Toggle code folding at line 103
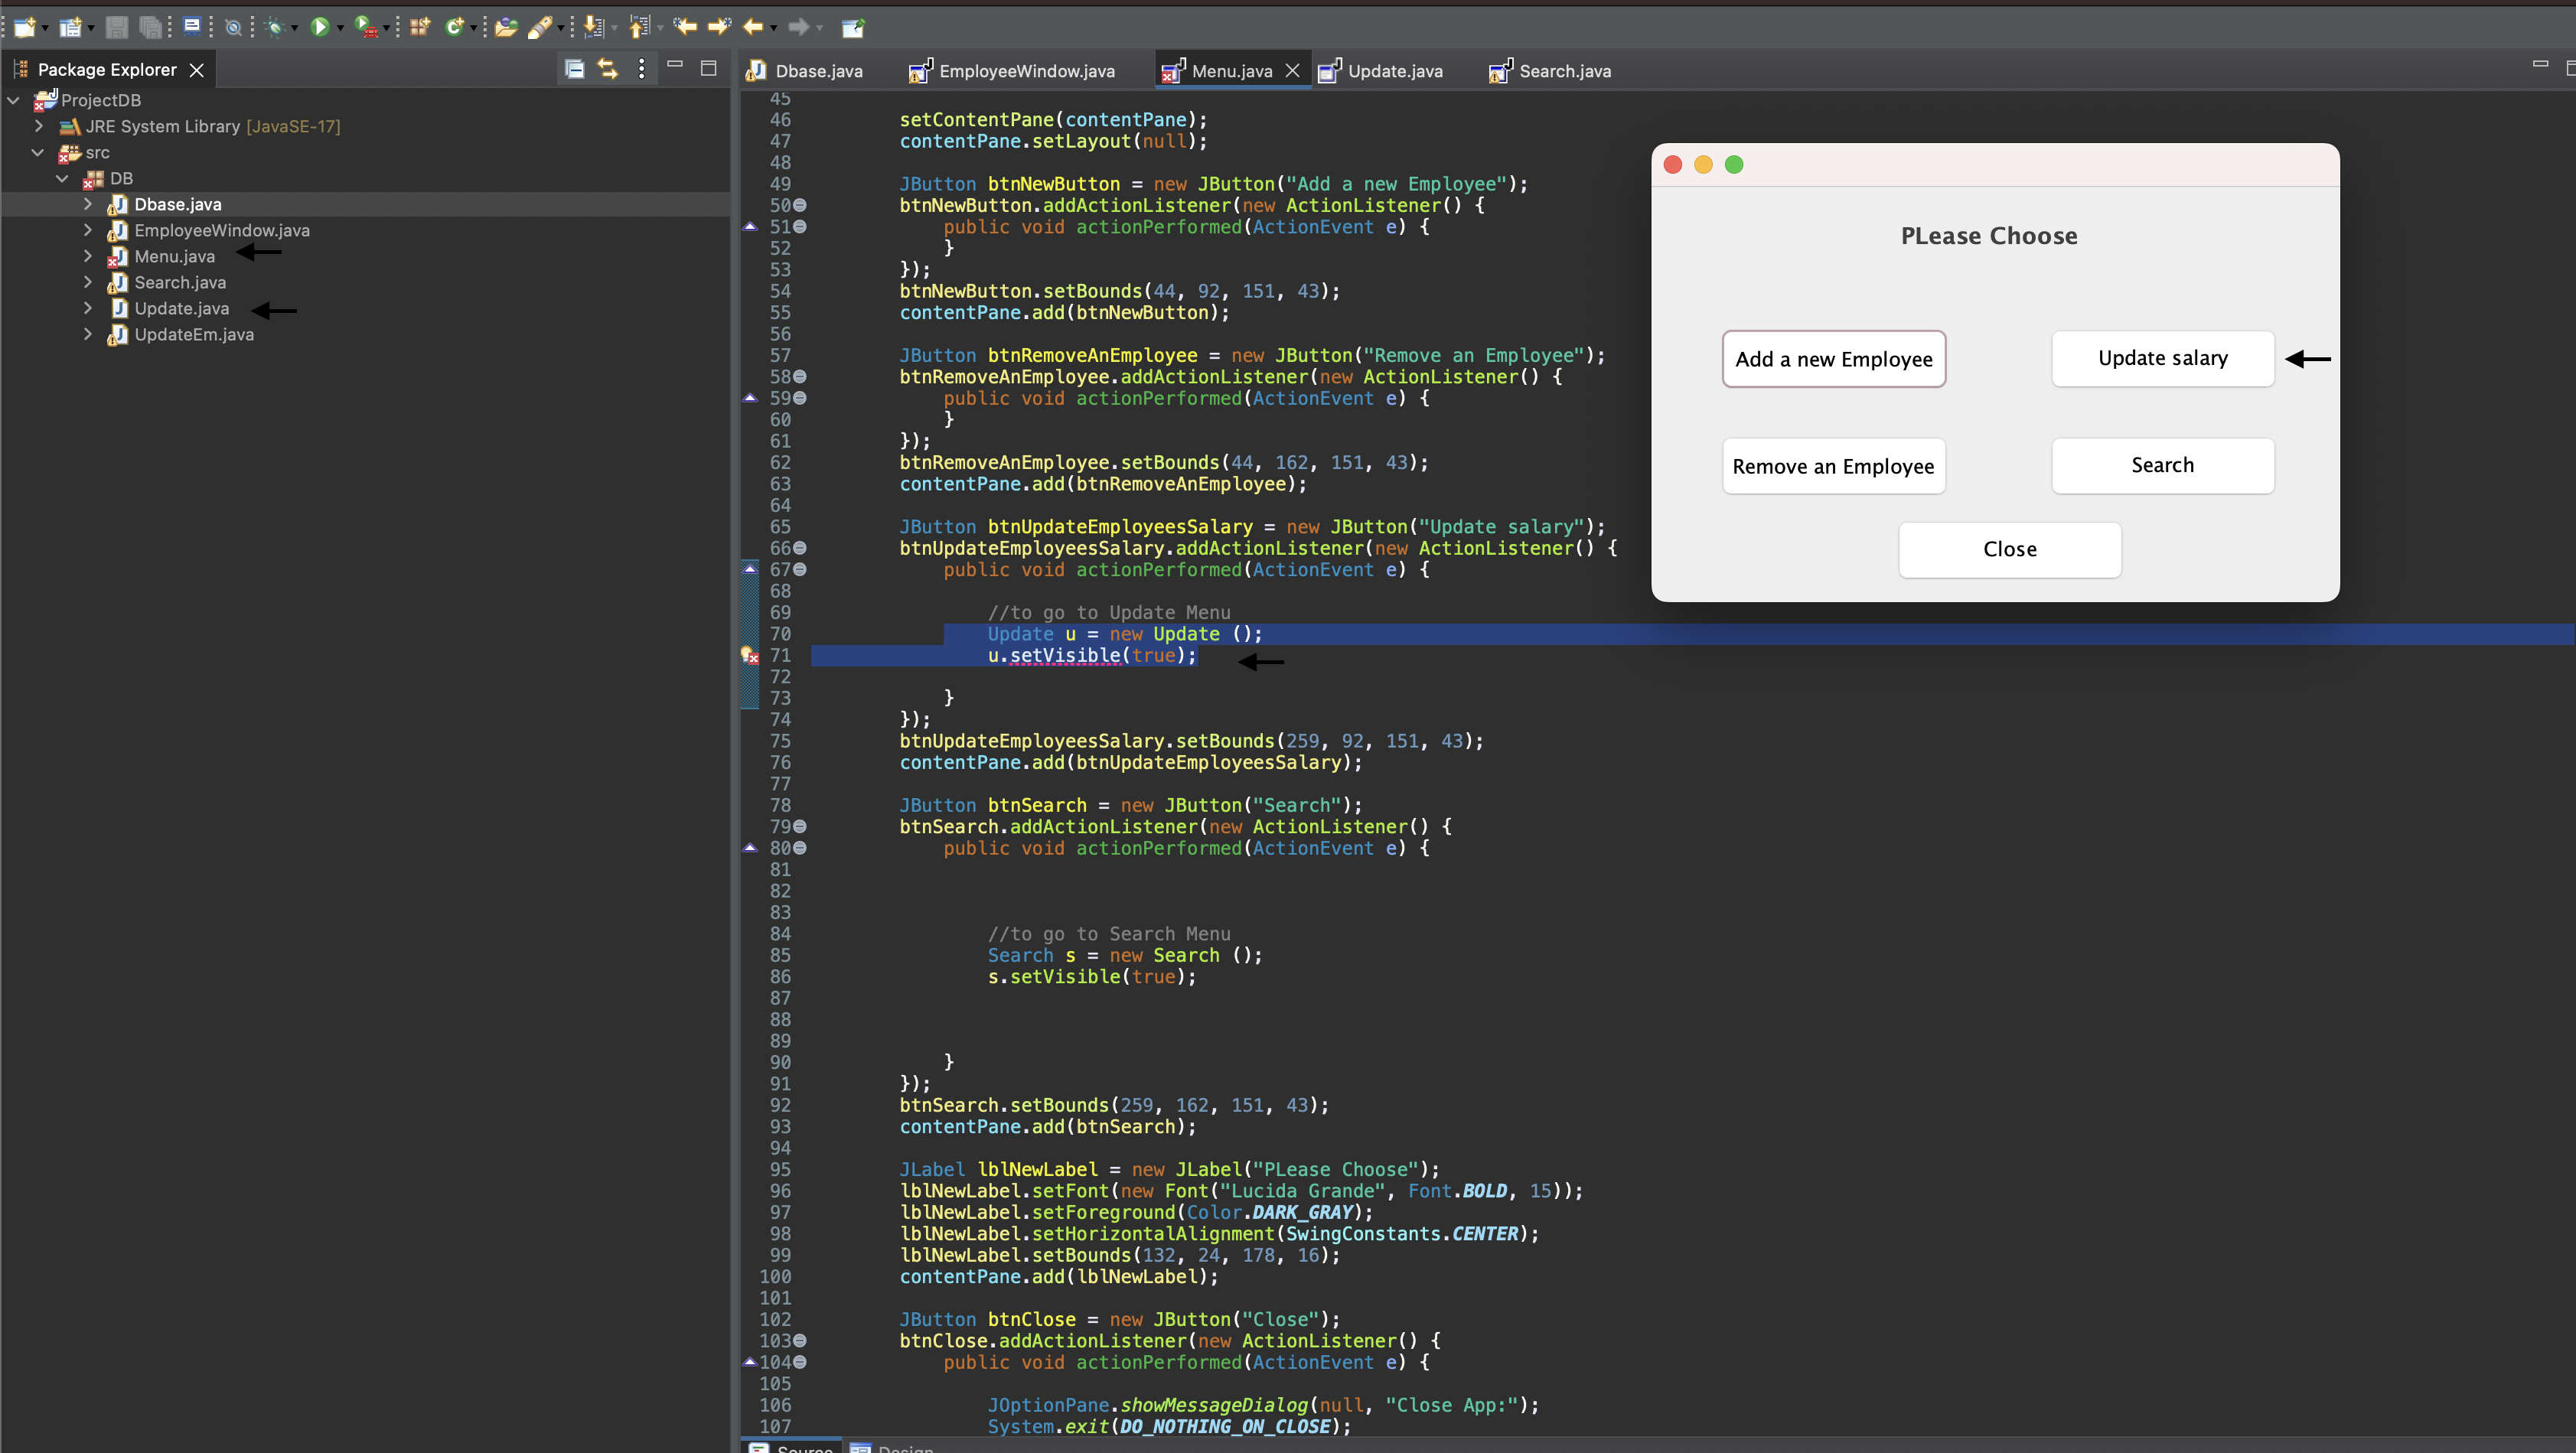The image size is (2576, 1453). (800, 1341)
